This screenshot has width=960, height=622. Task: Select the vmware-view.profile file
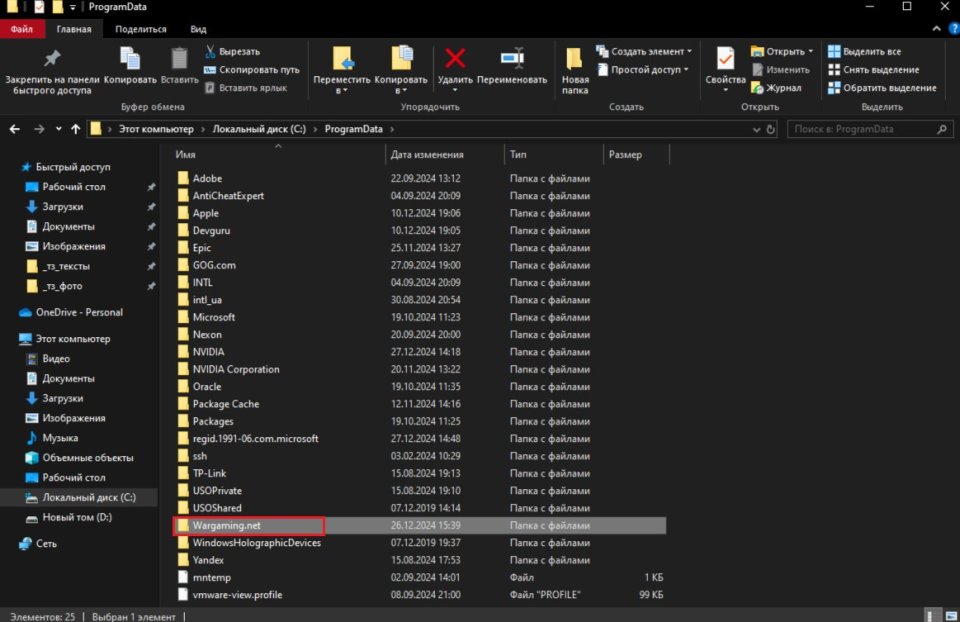(x=237, y=595)
